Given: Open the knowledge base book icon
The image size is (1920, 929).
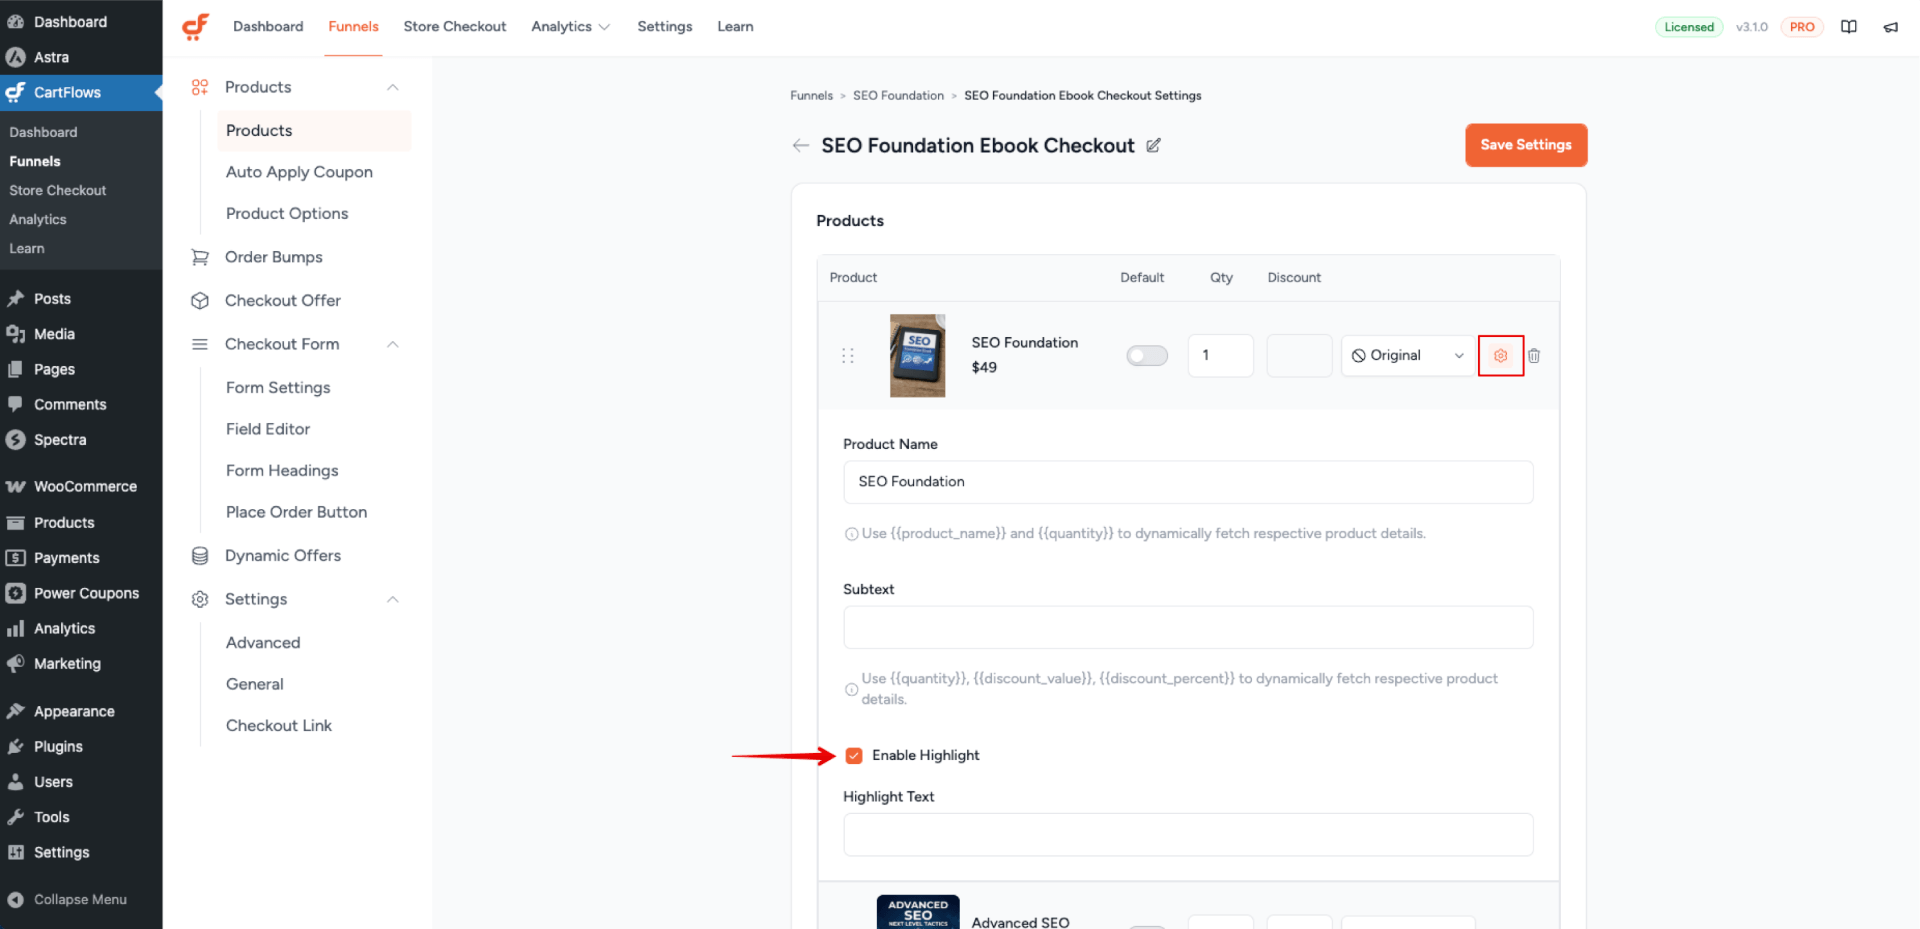Looking at the screenshot, I should tap(1849, 27).
